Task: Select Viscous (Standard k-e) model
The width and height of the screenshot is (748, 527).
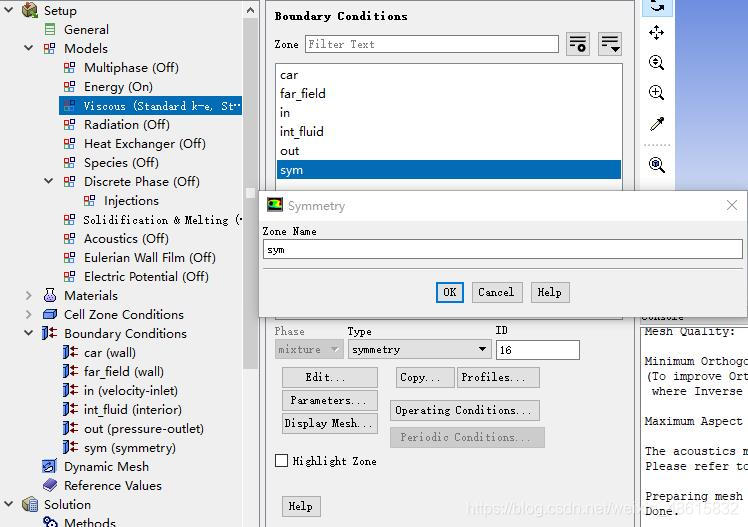Action: [151, 105]
